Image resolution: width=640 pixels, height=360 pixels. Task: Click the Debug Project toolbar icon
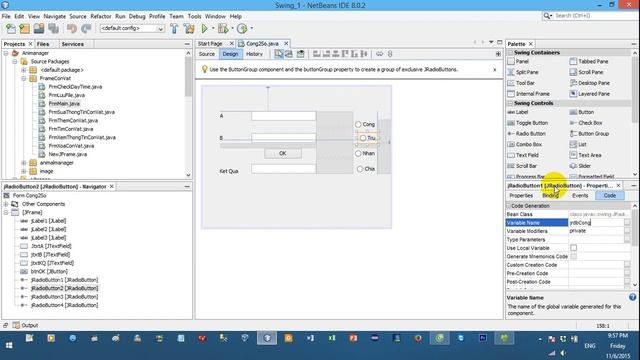click(223, 29)
